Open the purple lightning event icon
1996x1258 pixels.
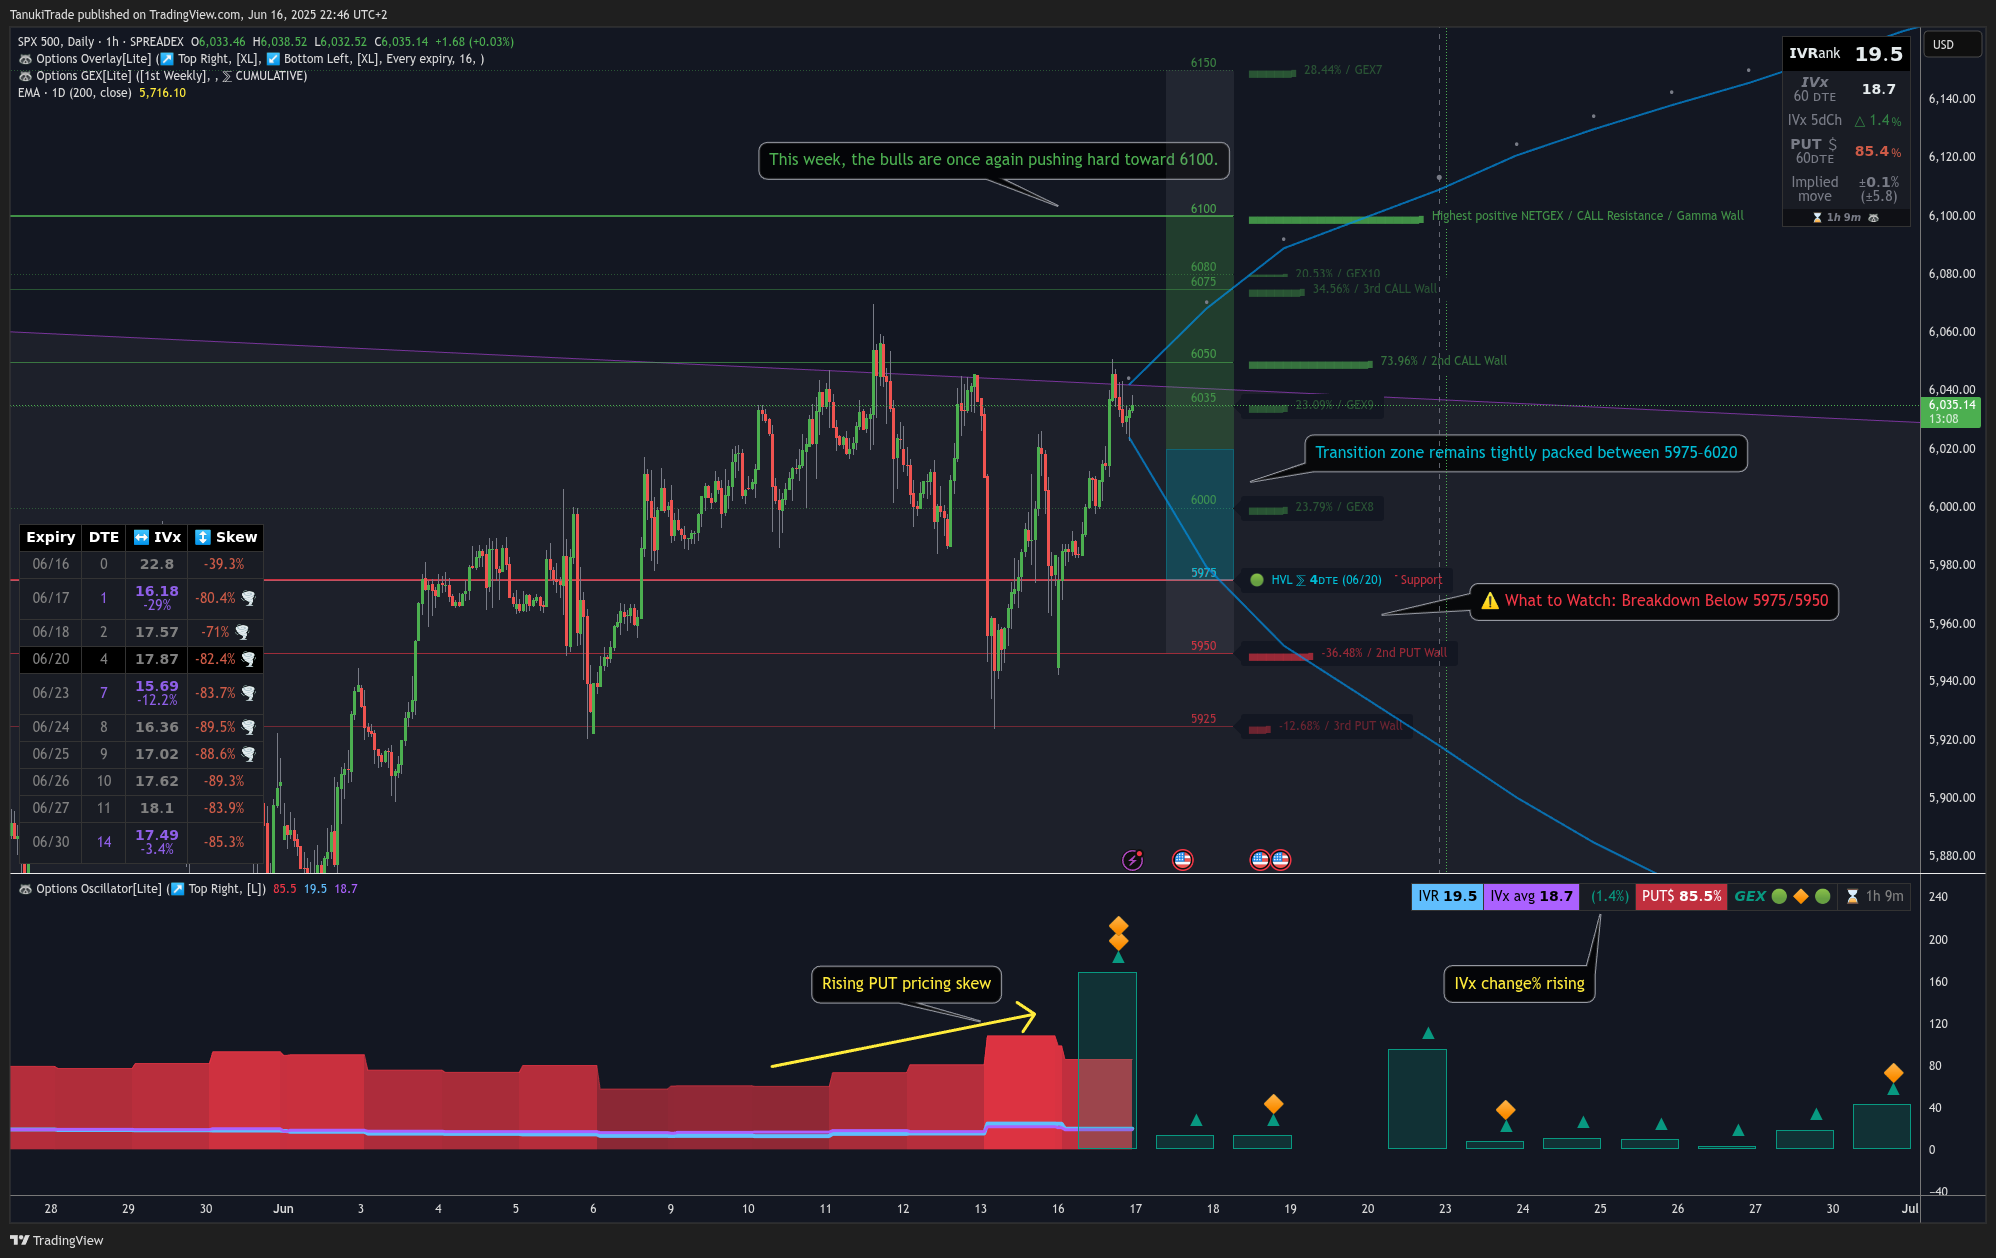click(x=1132, y=860)
